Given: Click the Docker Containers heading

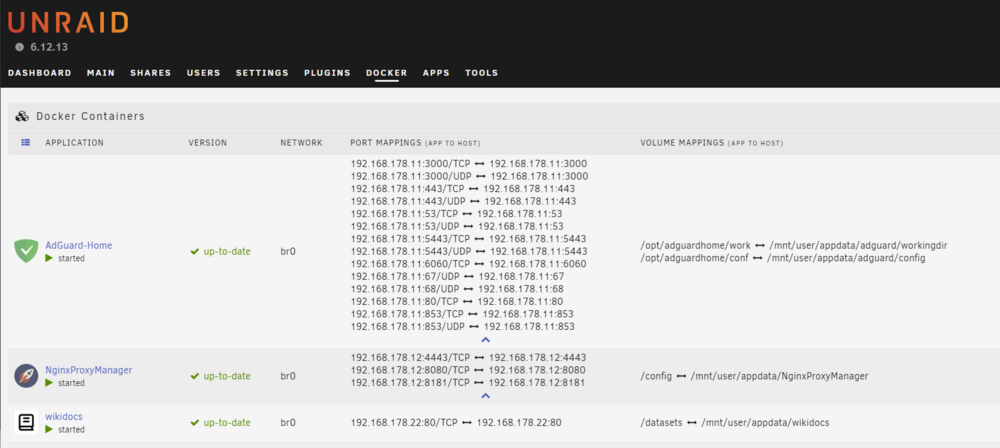Looking at the screenshot, I should [x=90, y=116].
